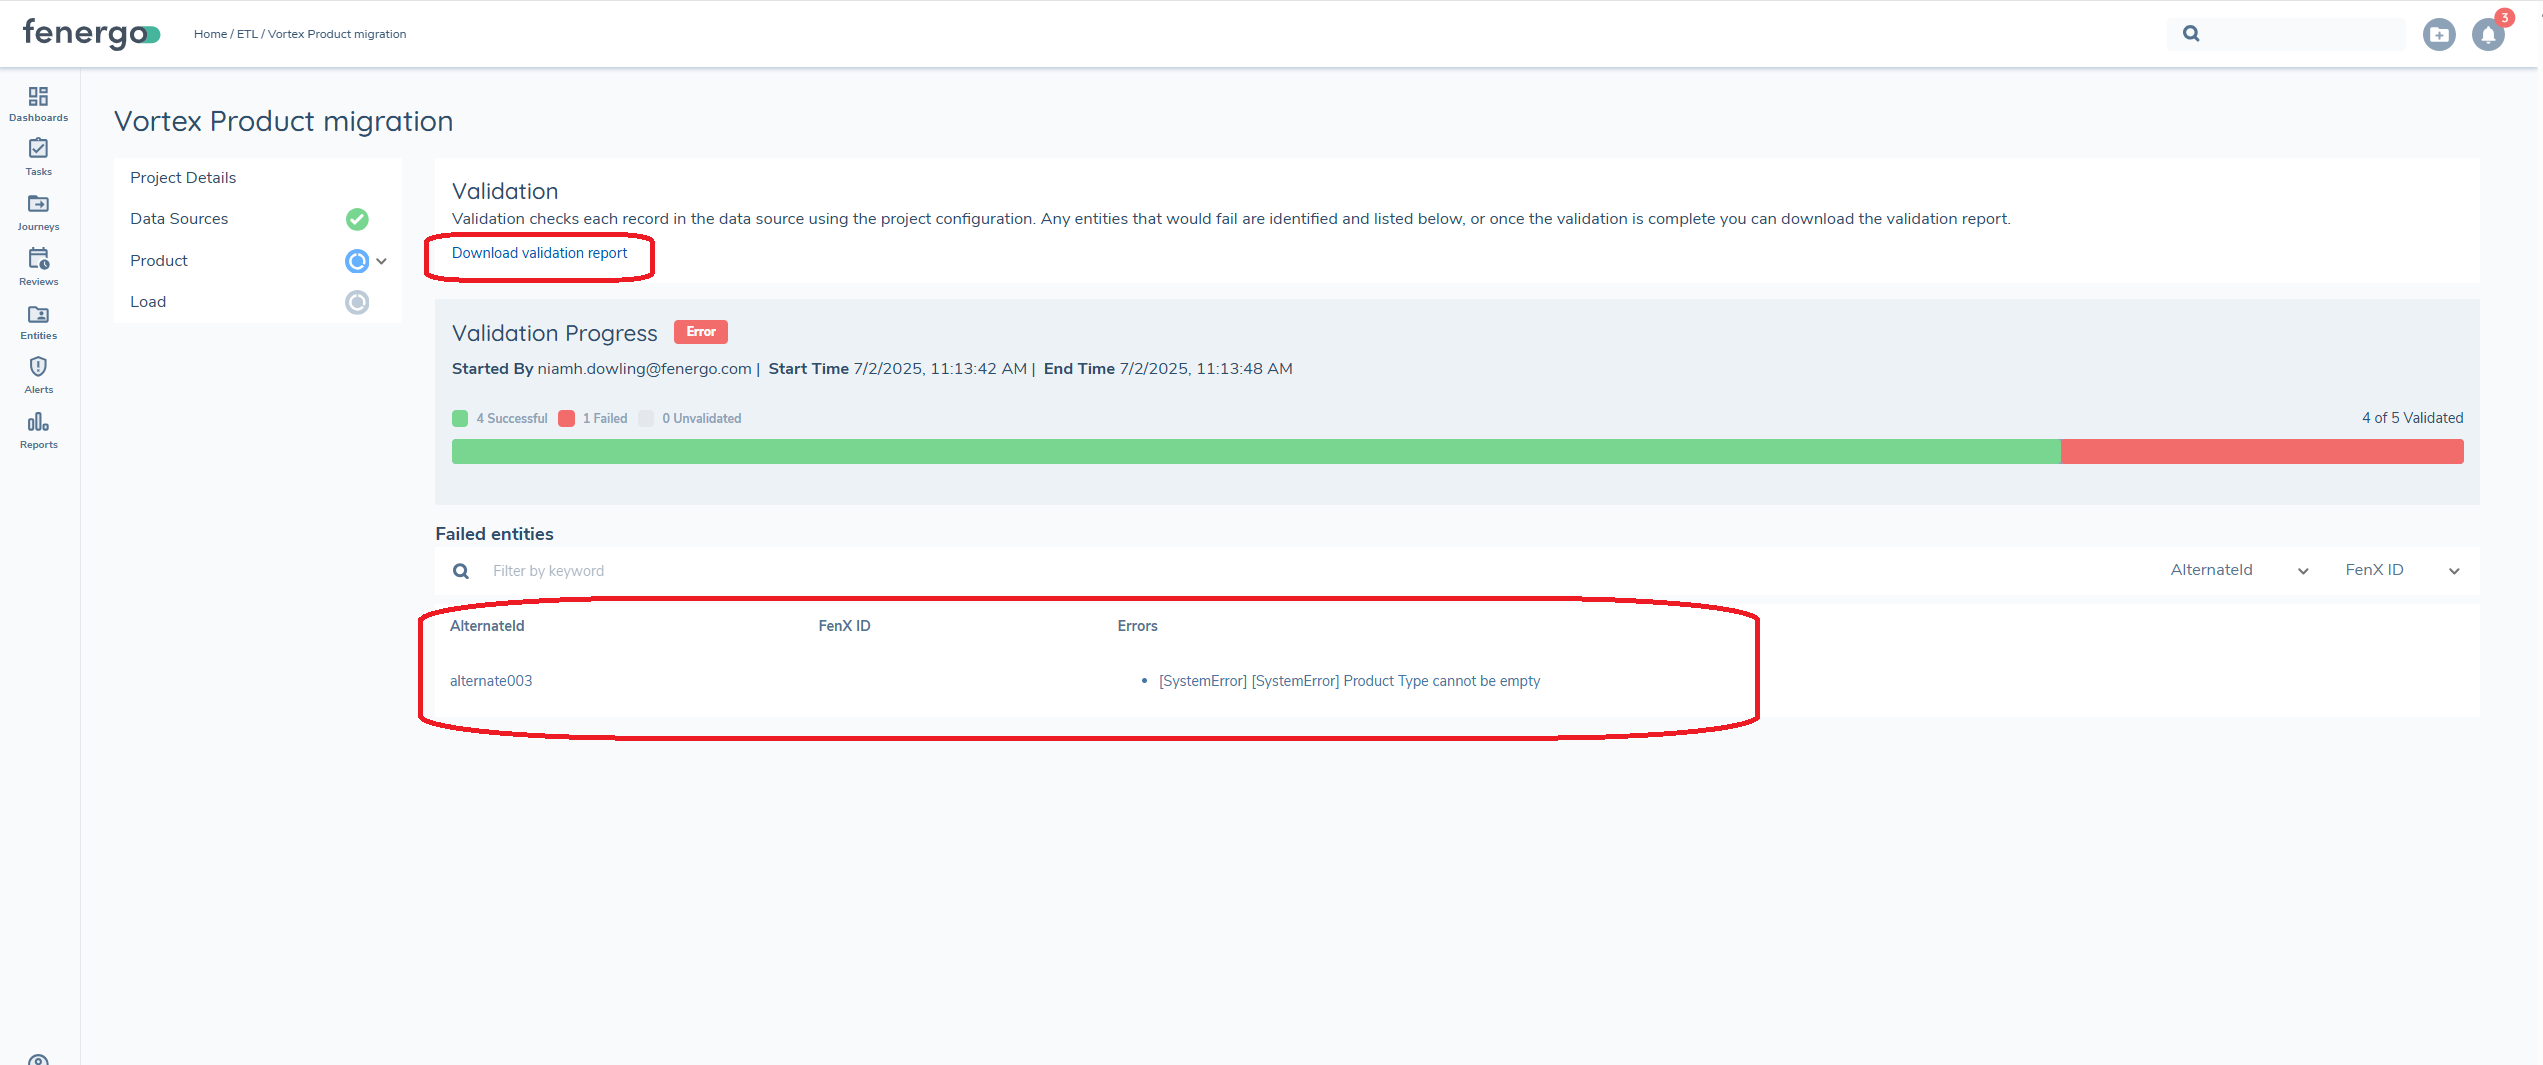The height and width of the screenshot is (1065, 2543).
Task: Click the Product in-progress status indicator
Action: click(x=357, y=261)
